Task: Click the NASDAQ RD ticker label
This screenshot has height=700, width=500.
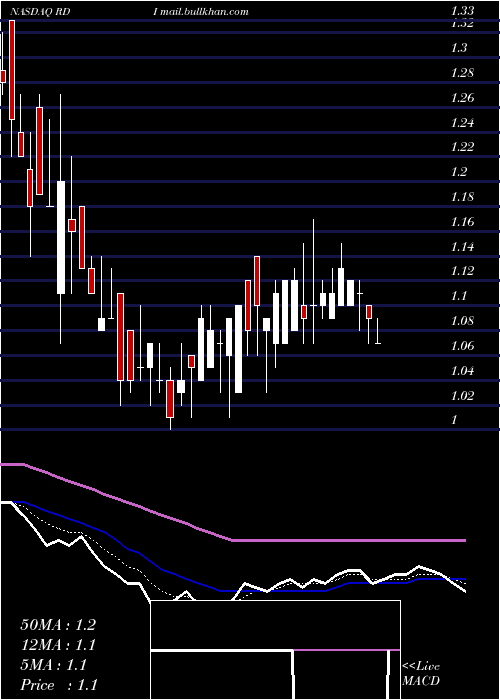Action: [39, 12]
